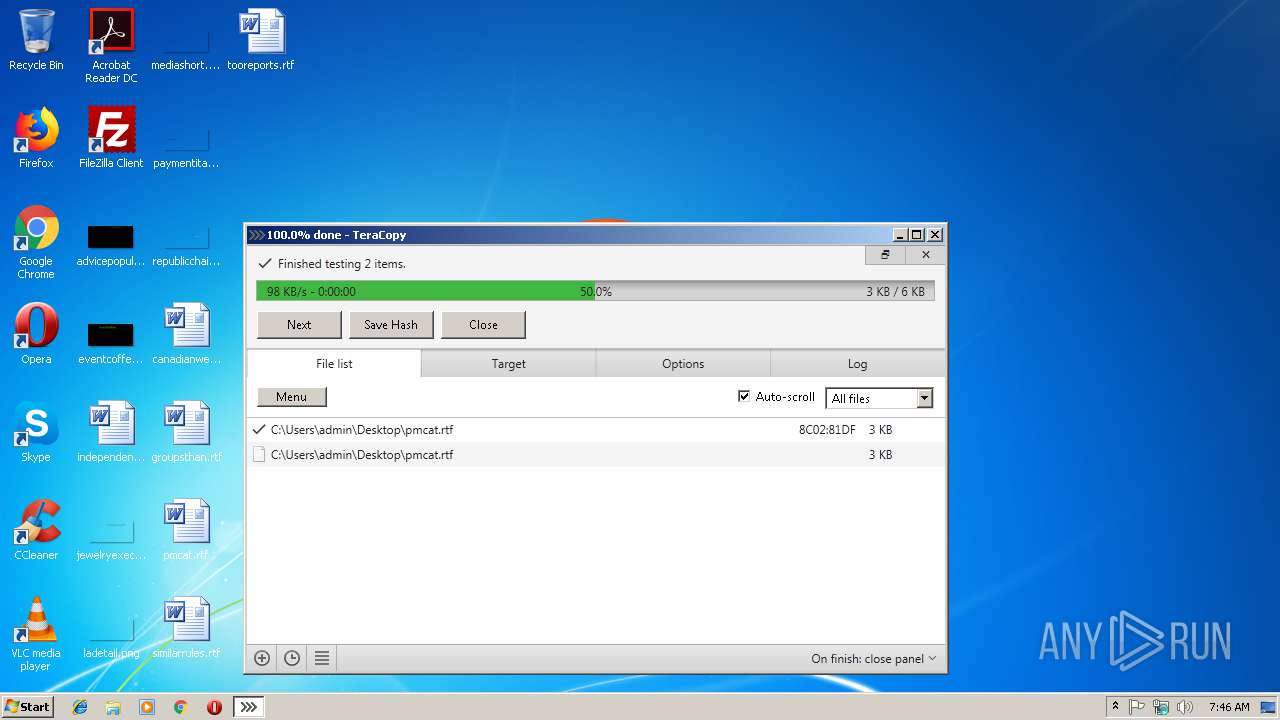Open Opera from the taskbar
This screenshot has height=720, width=1280.
pos(214,707)
